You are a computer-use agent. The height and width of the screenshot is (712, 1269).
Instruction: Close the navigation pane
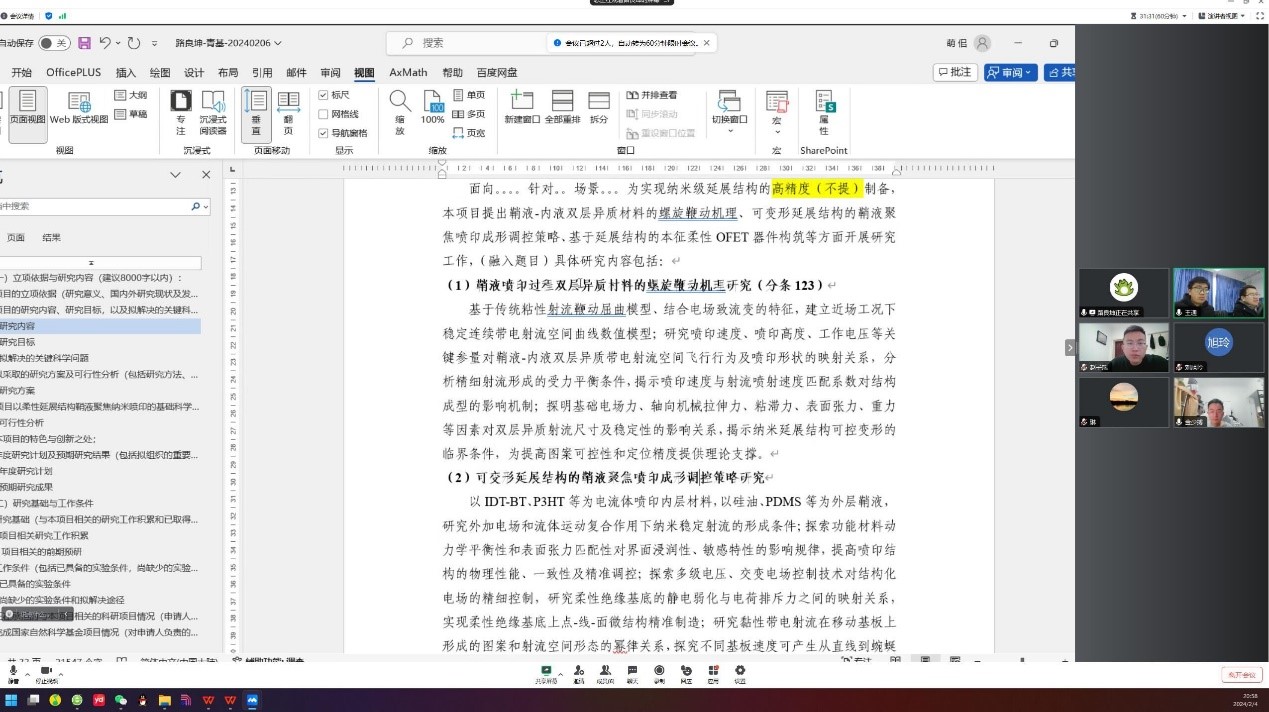[206, 174]
